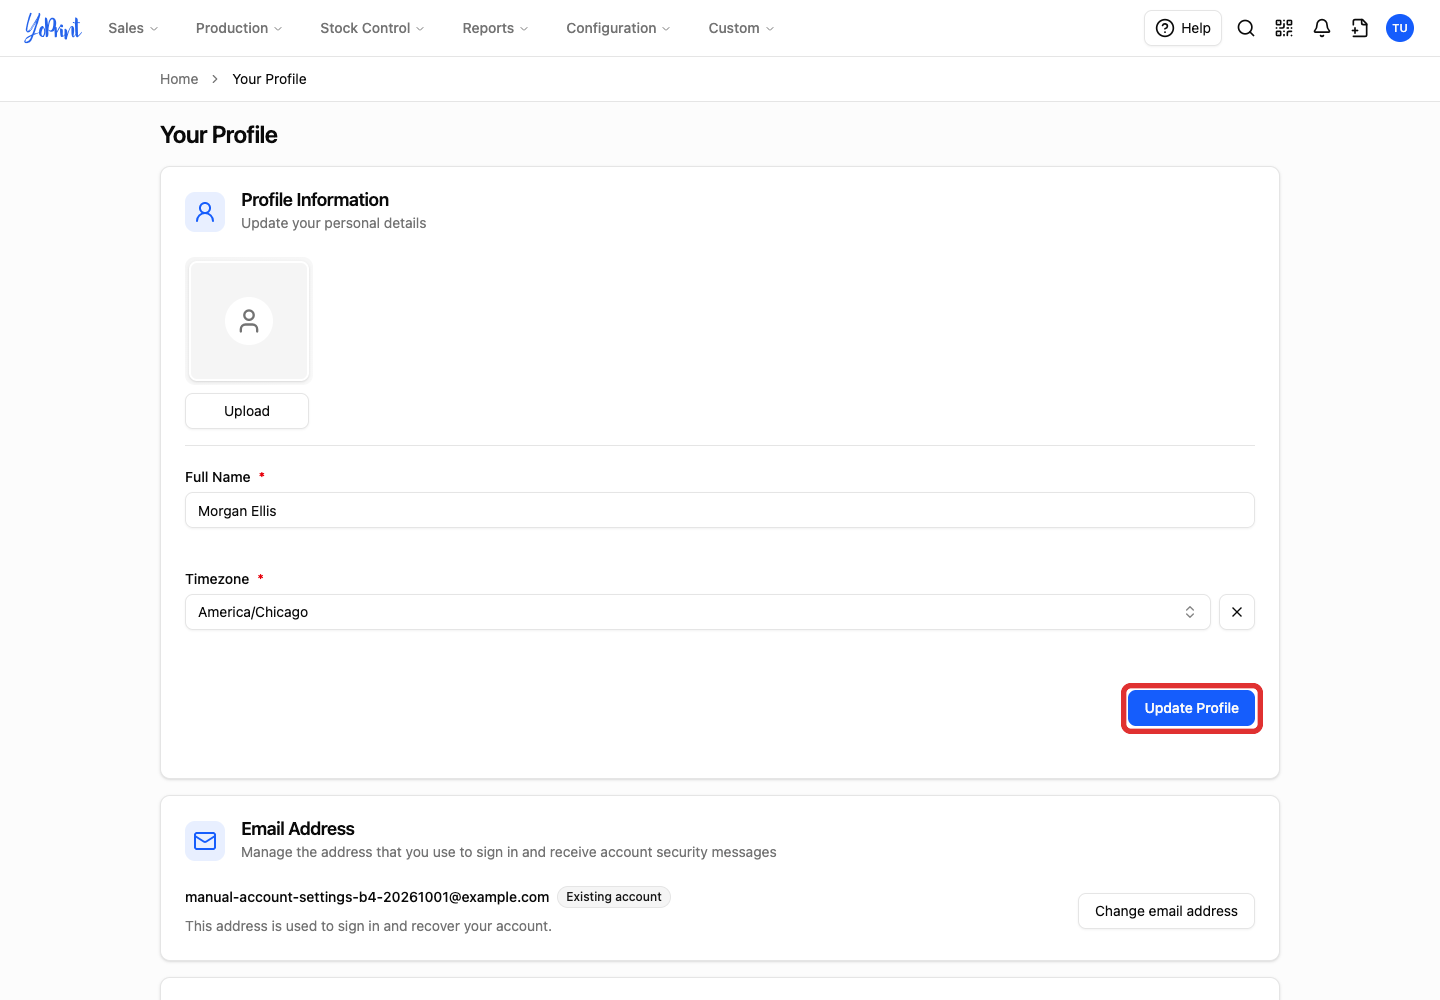Expand the Stock Control menu
Image resolution: width=1440 pixels, height=1000 pixels.
coord(372,28)
